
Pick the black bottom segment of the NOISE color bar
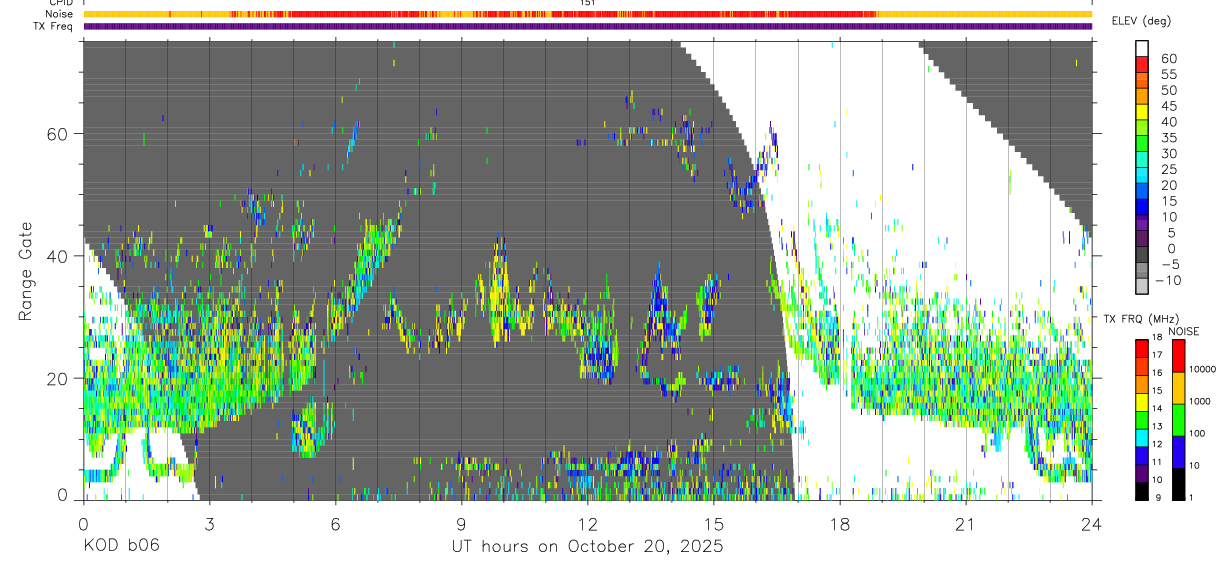point(1178,484)
